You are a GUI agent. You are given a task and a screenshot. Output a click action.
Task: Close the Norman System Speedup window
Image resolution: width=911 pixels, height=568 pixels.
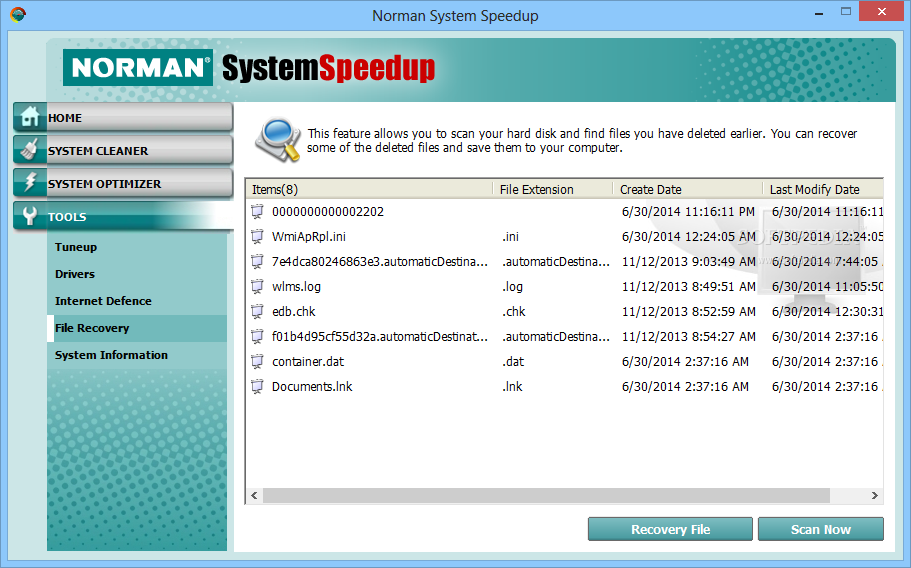(881, 12)
